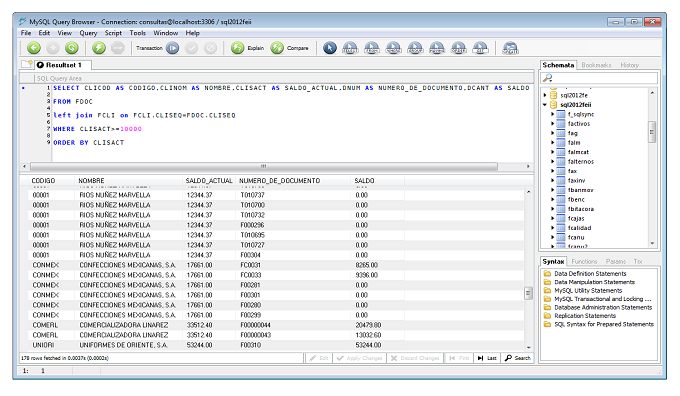Choose the SELECT clause tool
This screenshot has height=396, width=680.
point(350,48)
